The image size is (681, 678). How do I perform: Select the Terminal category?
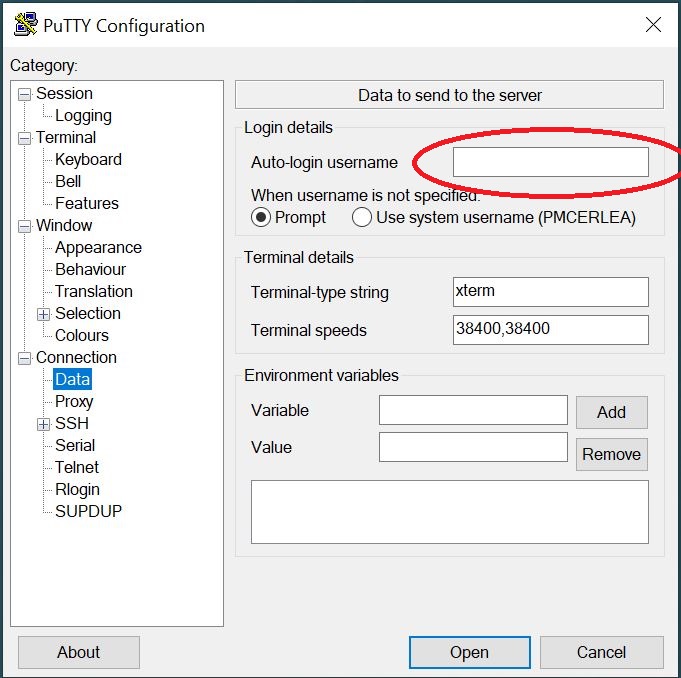point(66,137)
